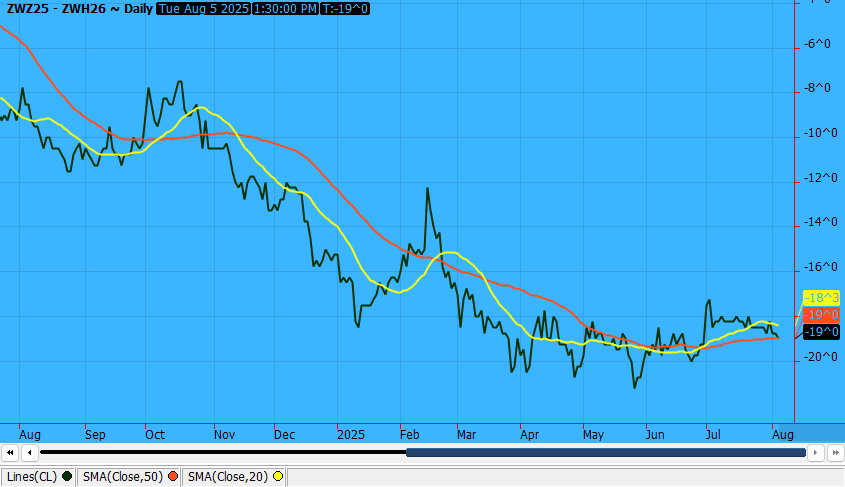Viewport: 845px width, 487px height.
Task: Click the yellow SMA 20 color dot
Action: click(277, 477)
